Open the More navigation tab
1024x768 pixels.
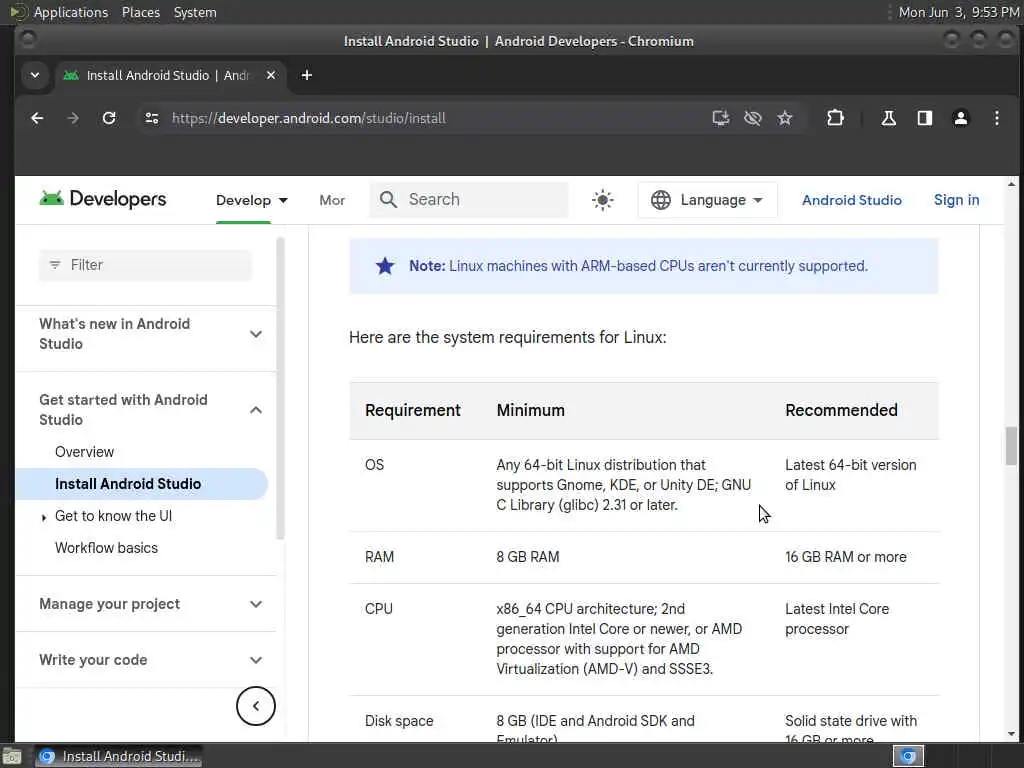(332, 200)
